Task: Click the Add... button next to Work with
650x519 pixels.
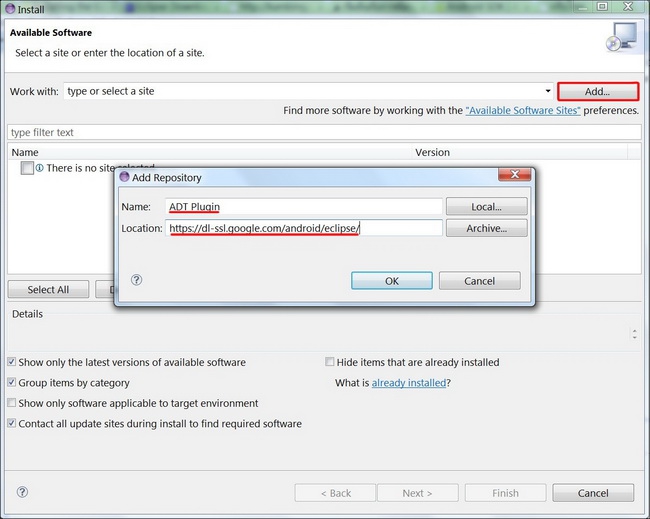Action: tap(598, 92)
